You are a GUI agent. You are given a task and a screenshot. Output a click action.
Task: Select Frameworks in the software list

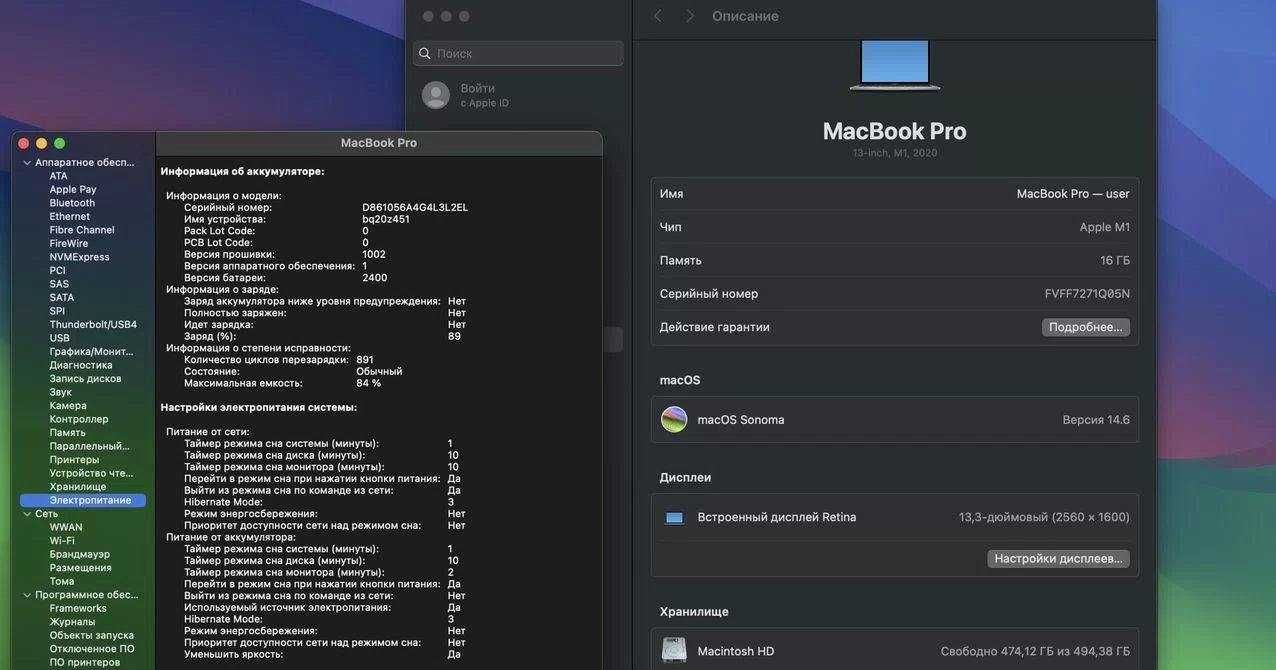(x=78, y=608)
